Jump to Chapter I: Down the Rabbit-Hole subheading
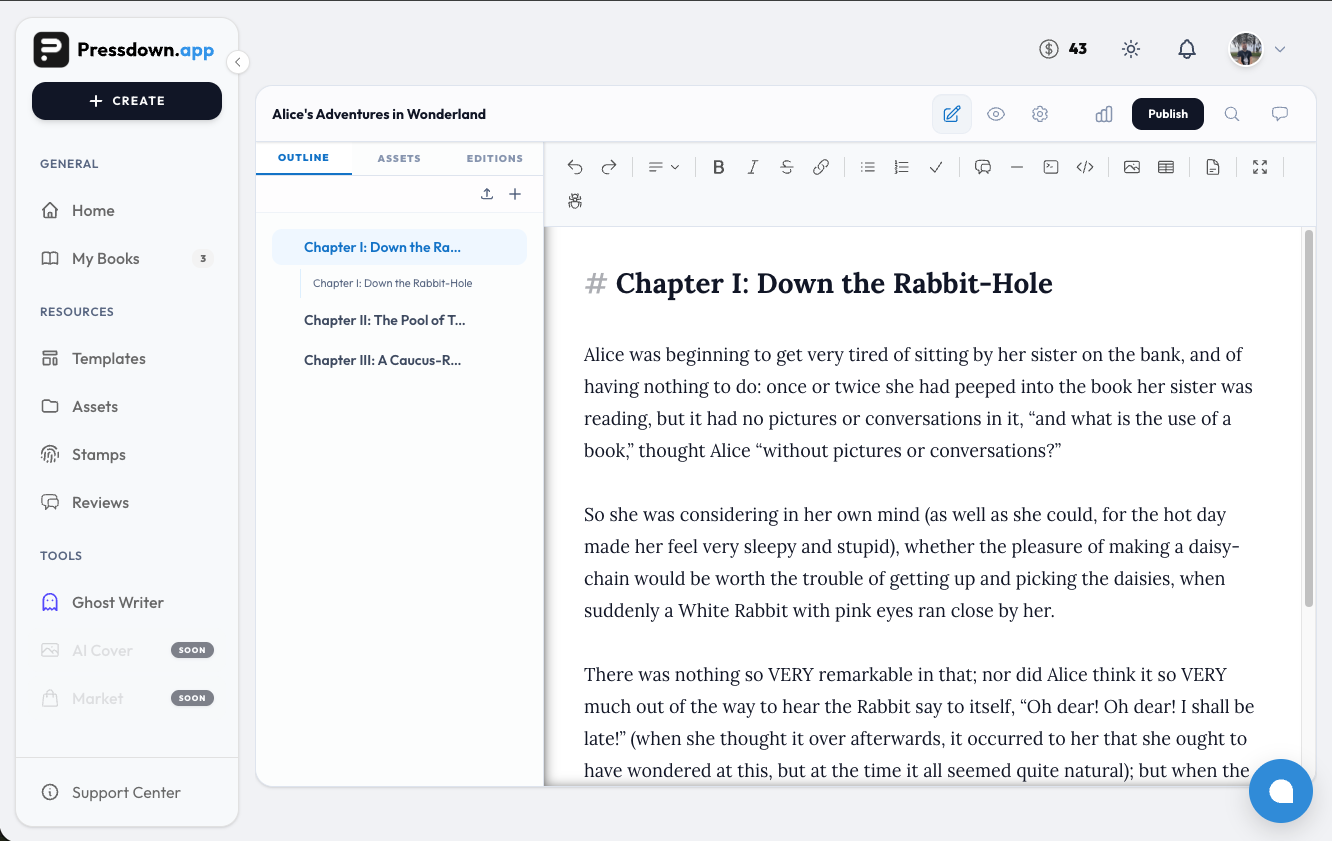Image resolution: width=1332 pixels, height=841 pixels. [x=392, y=283]
